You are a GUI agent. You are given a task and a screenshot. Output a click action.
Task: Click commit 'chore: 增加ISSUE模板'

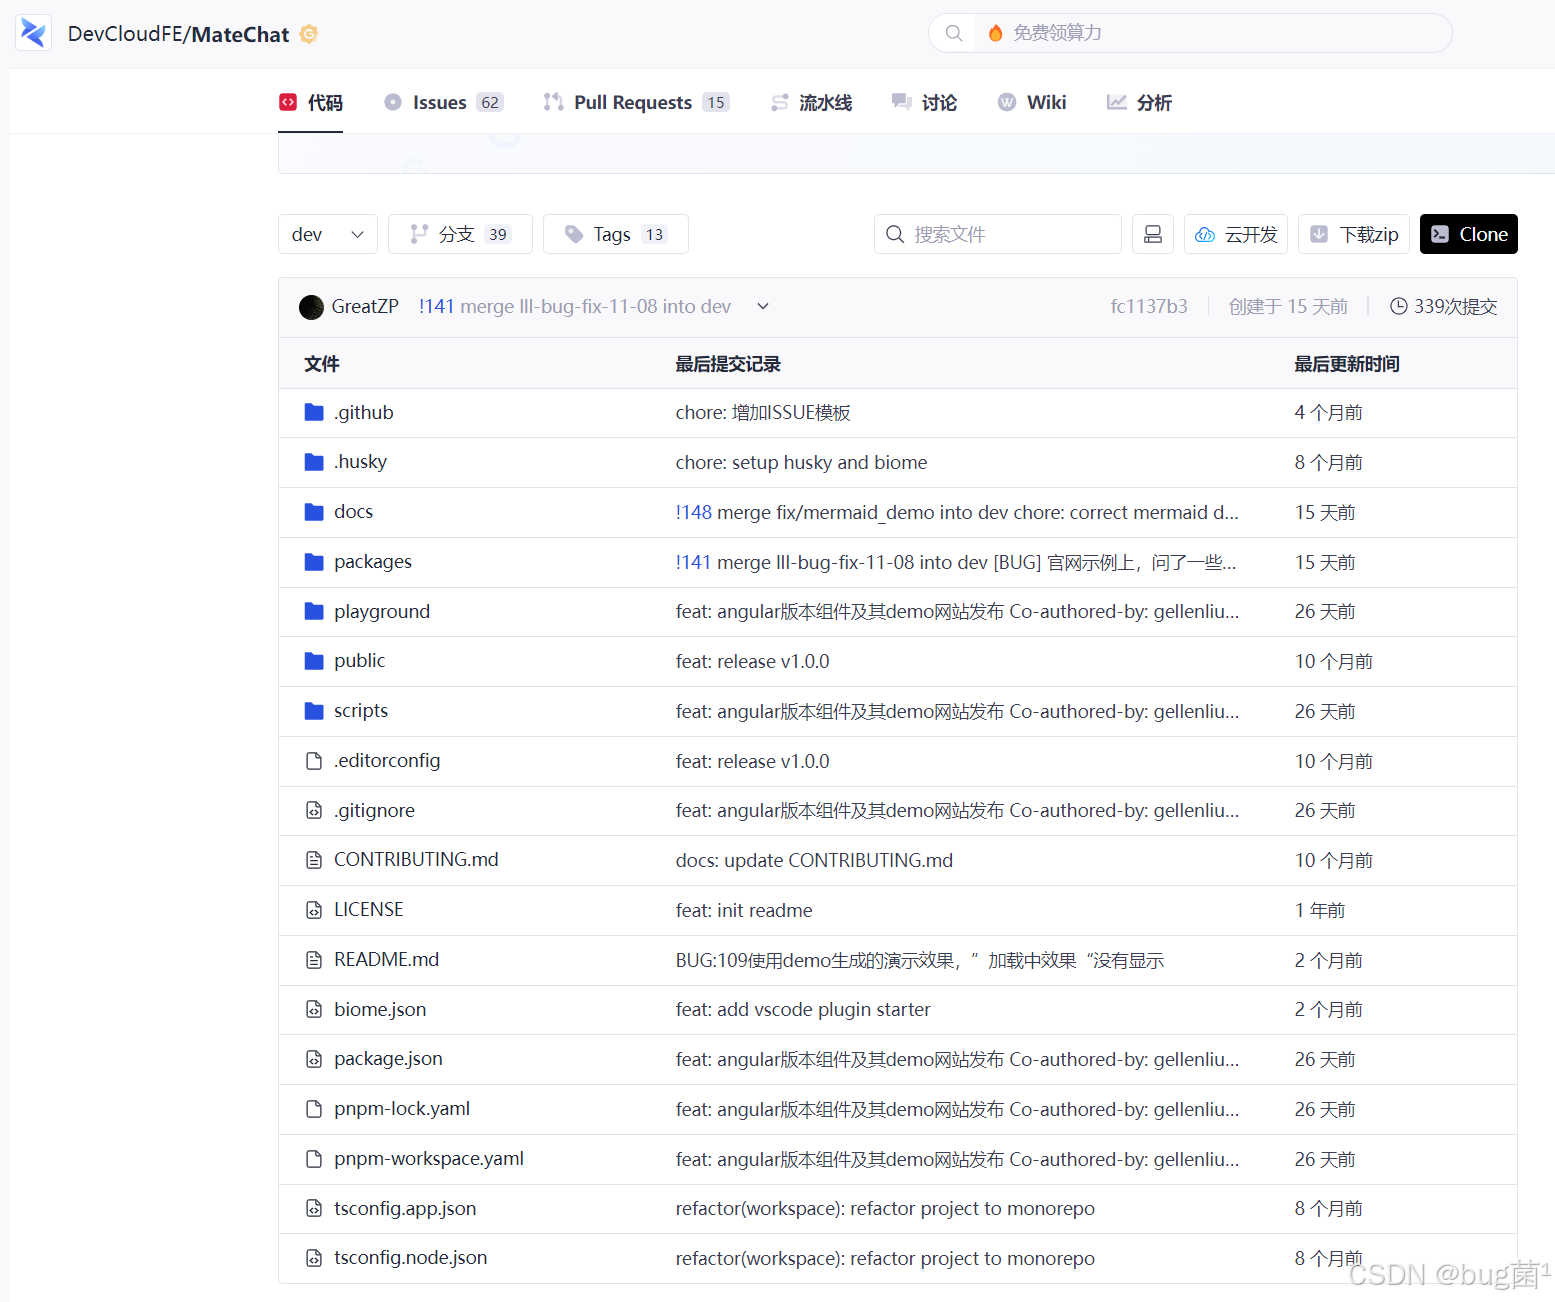click(x=763, y=412)
